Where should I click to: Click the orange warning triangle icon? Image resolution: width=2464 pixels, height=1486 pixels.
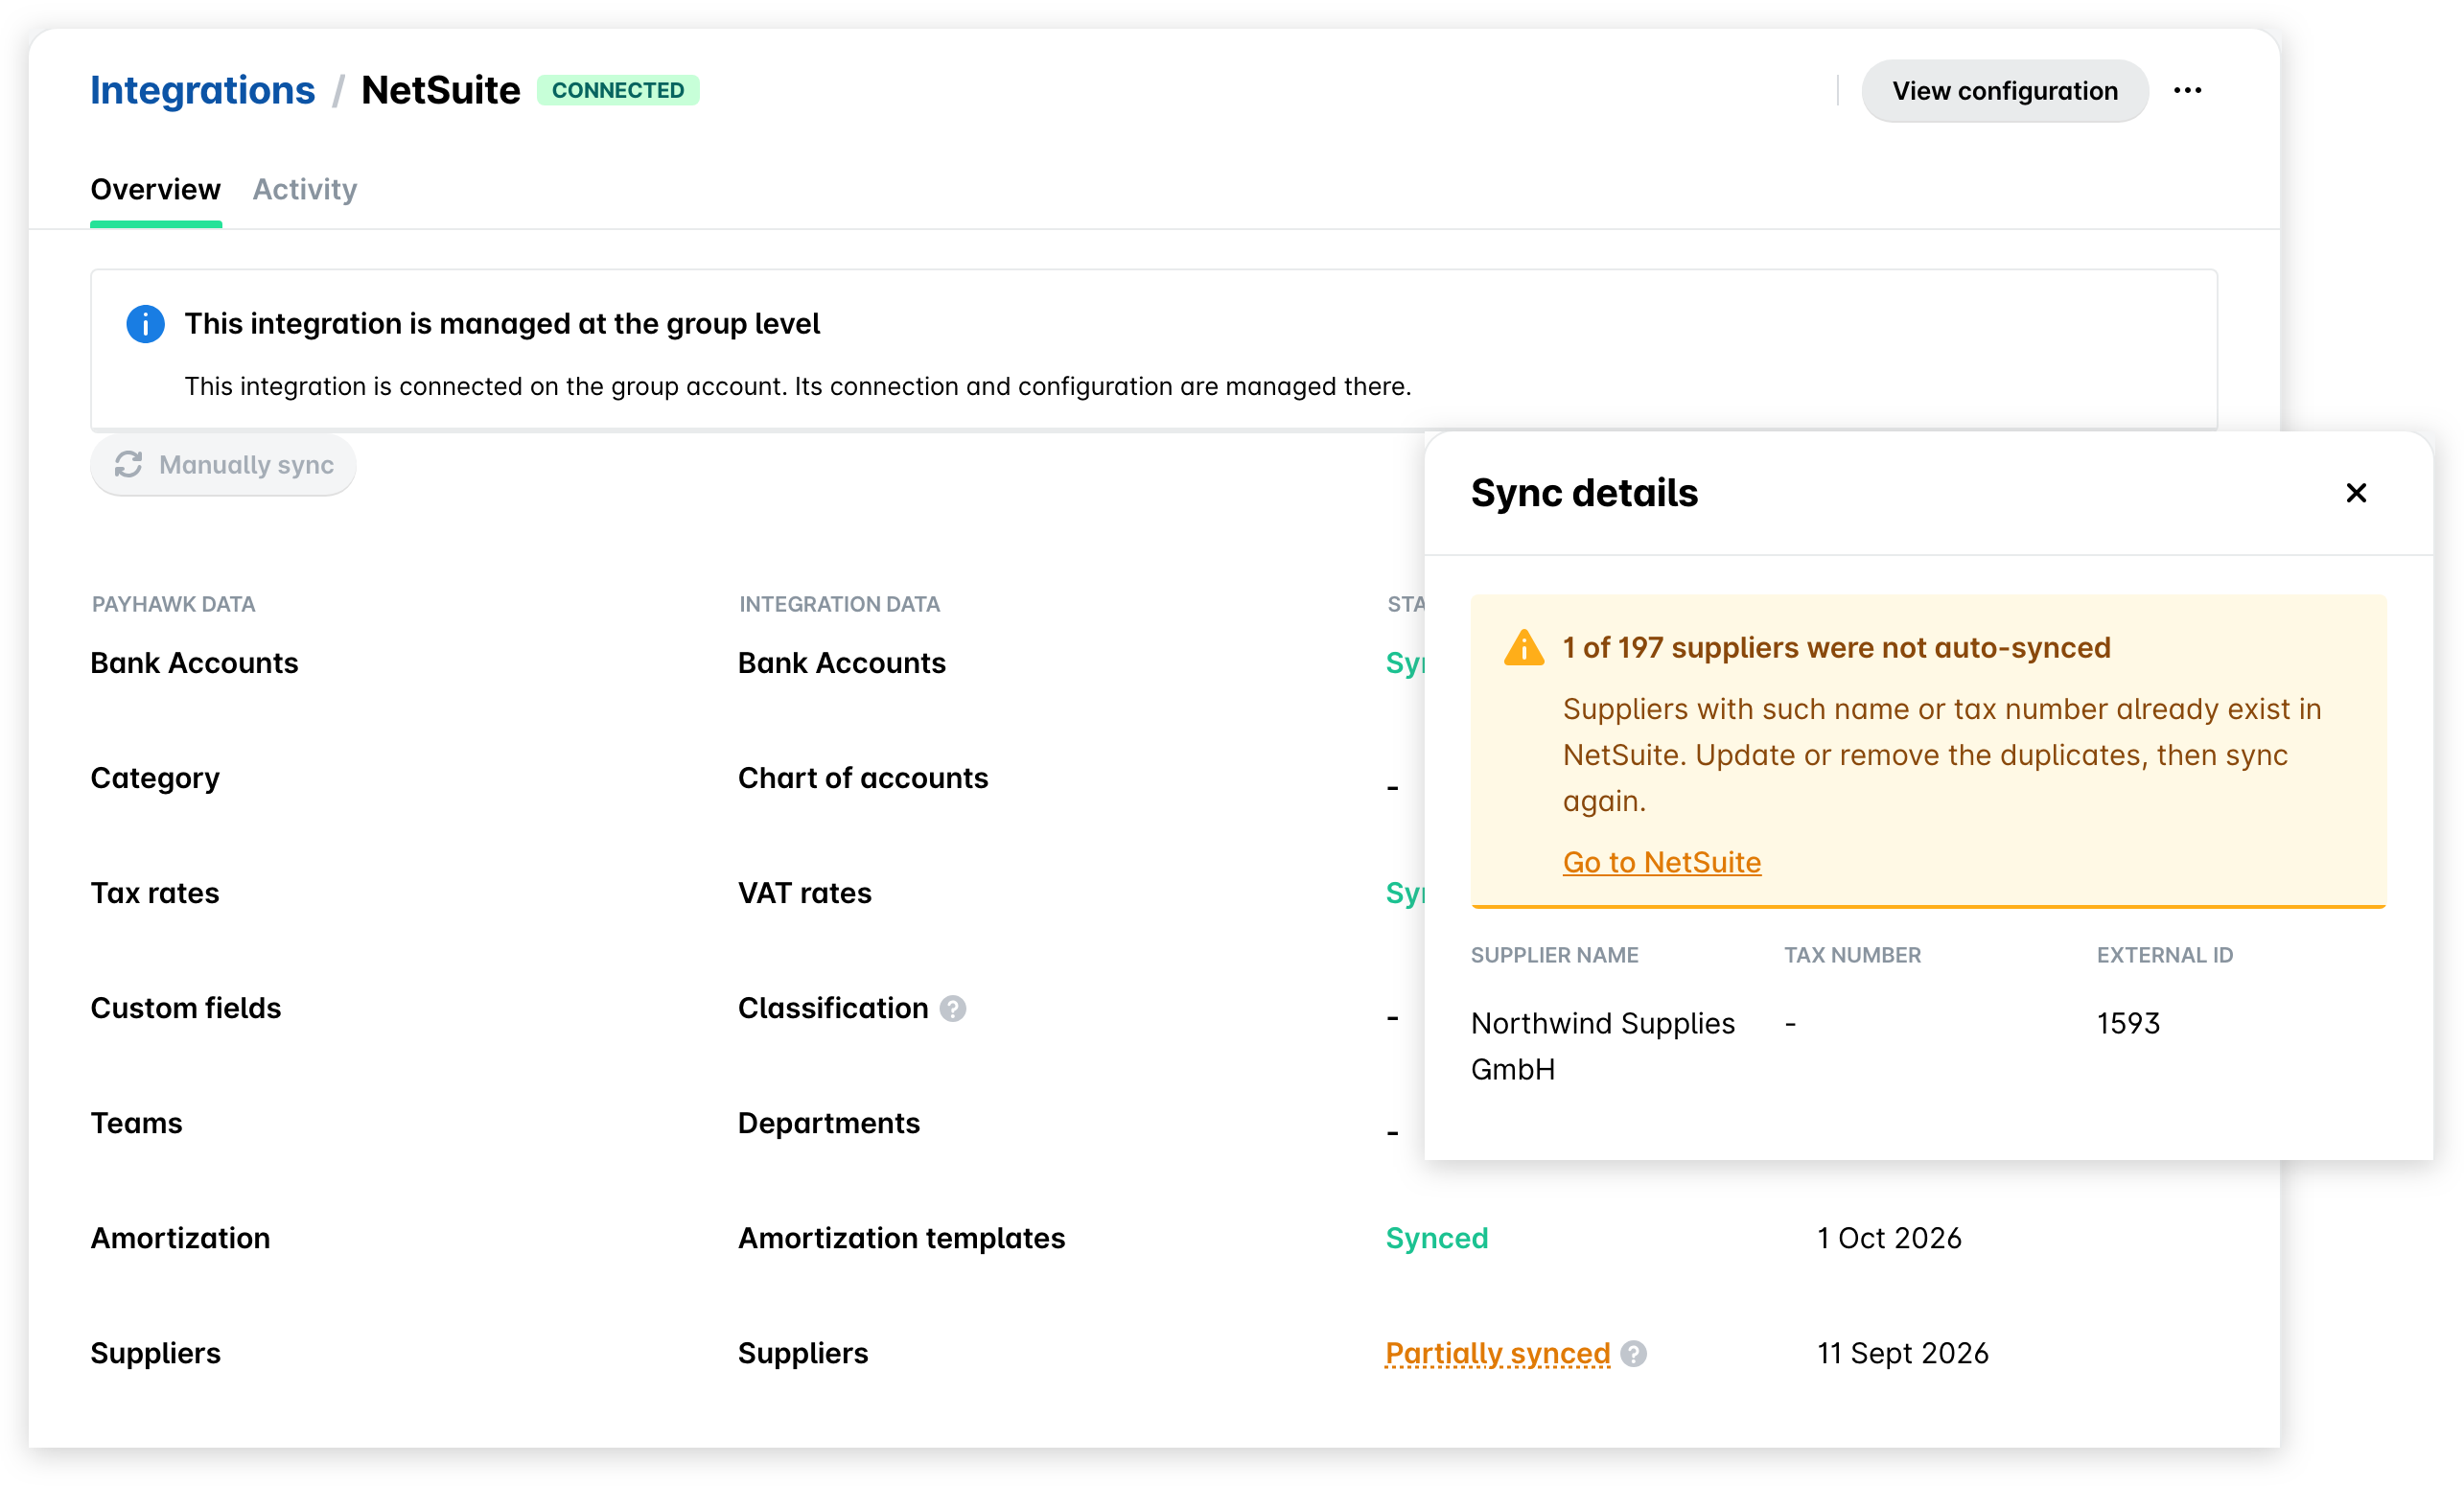(1524, 648)
